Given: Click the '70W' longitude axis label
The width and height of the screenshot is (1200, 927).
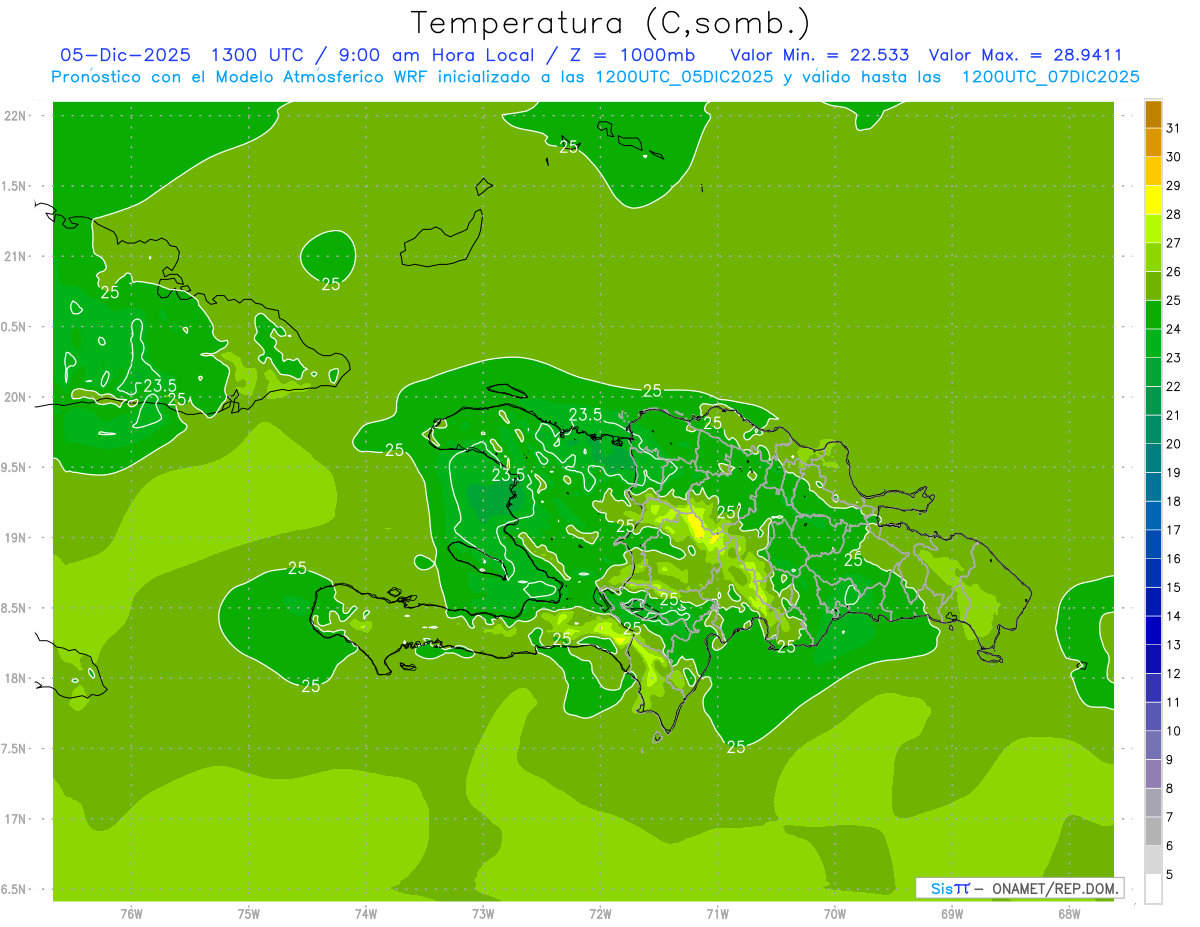Looking at the screenshot, I should [835, 914].
